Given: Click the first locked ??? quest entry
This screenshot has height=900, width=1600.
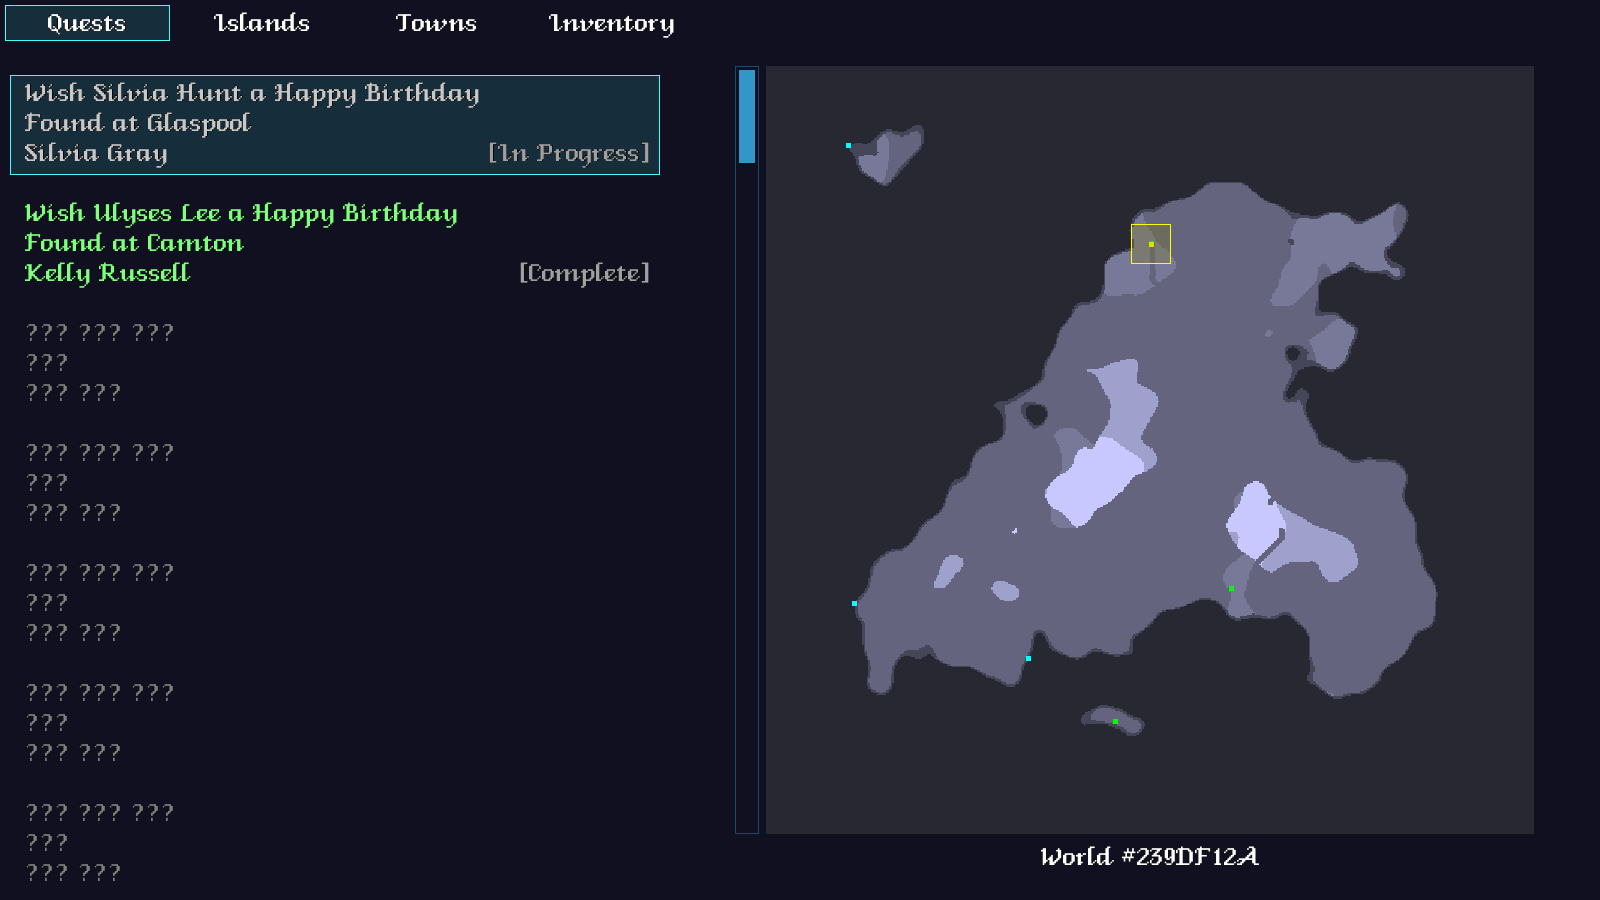Looking at the screenshot, I should [x=100, y=362].
